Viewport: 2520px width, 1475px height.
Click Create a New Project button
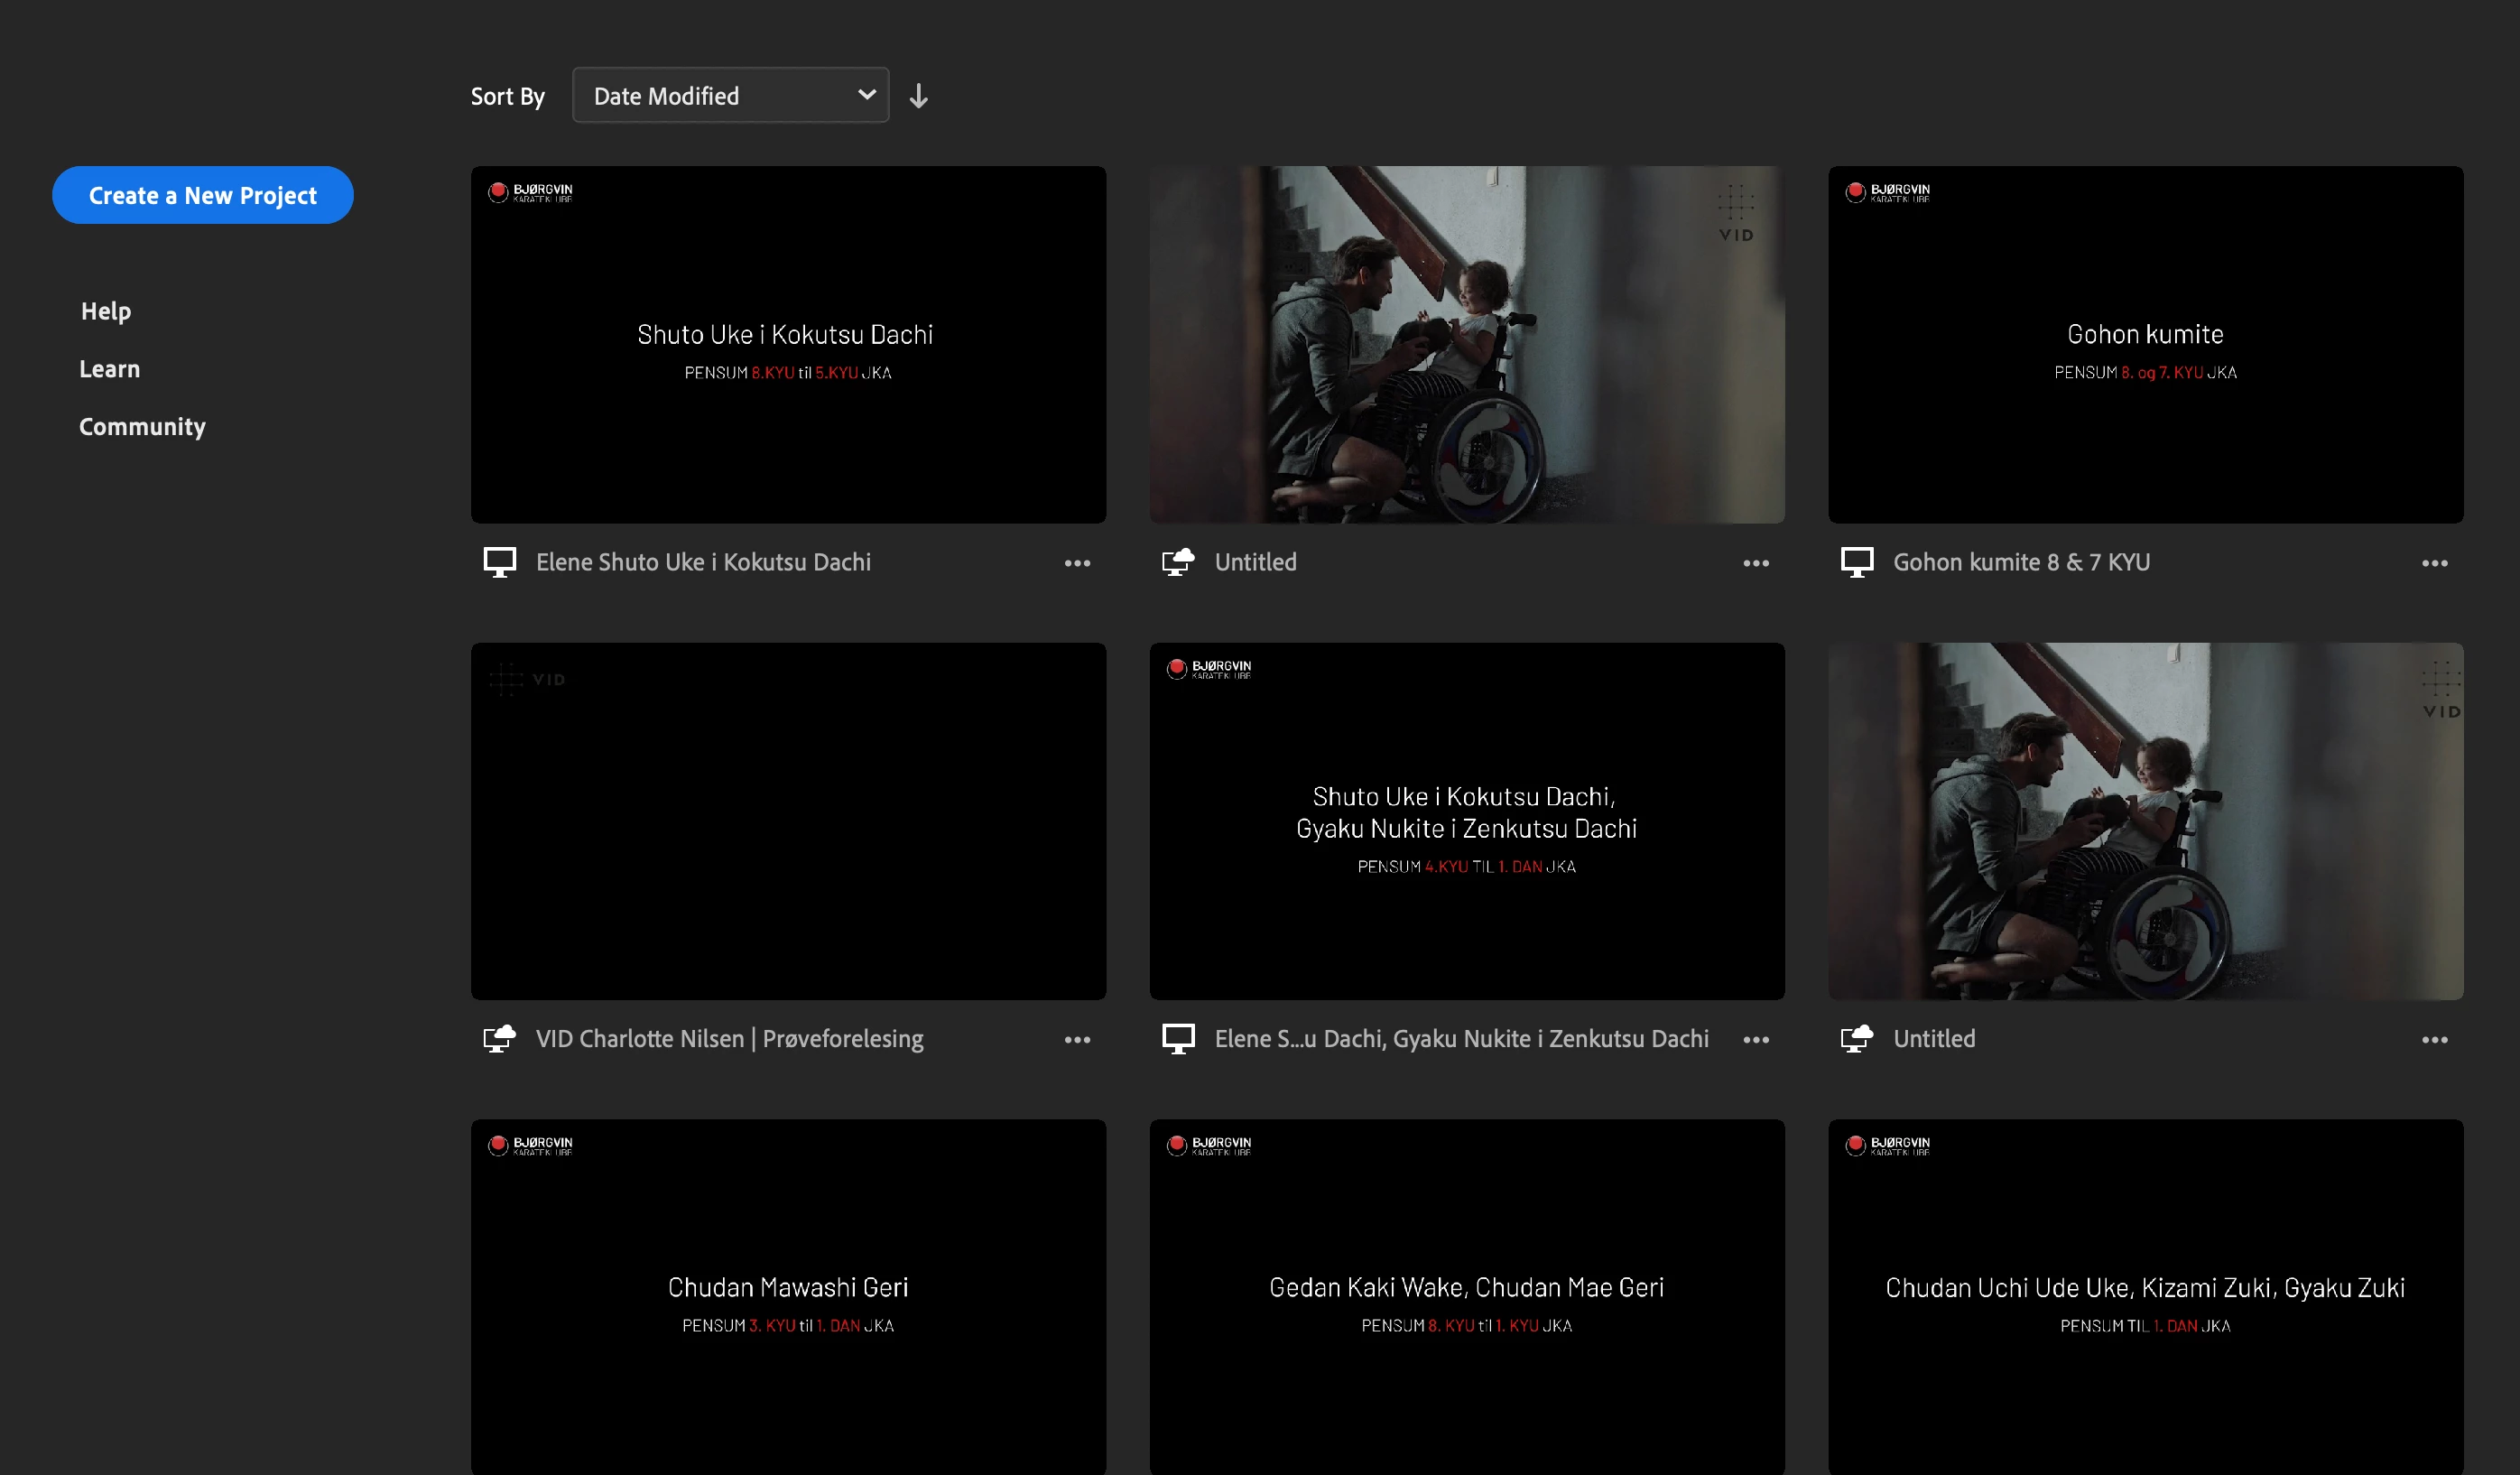202,195
